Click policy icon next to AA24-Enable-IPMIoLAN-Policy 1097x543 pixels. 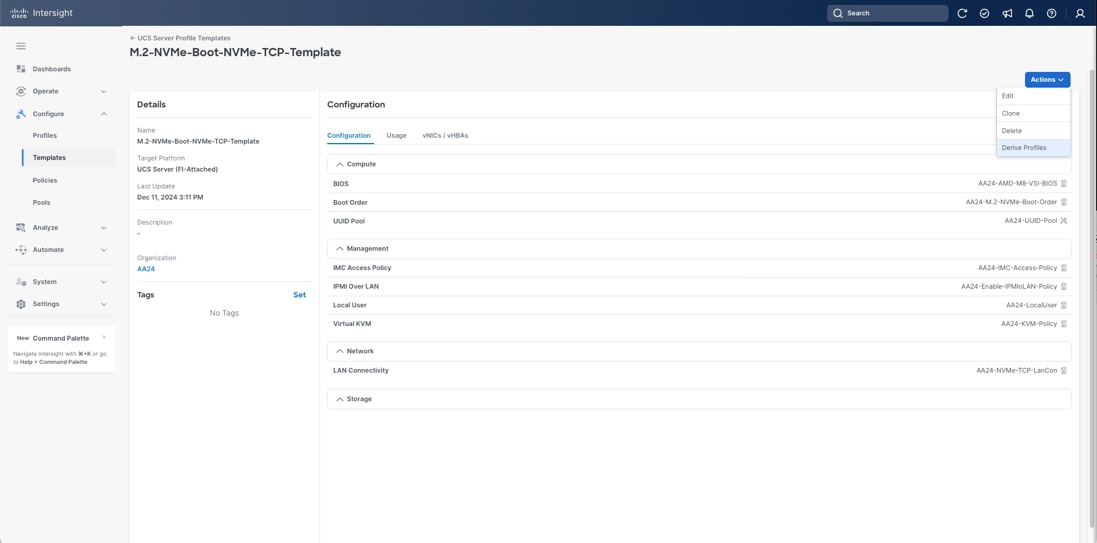pyautogui.click(x=1063, y=286)
